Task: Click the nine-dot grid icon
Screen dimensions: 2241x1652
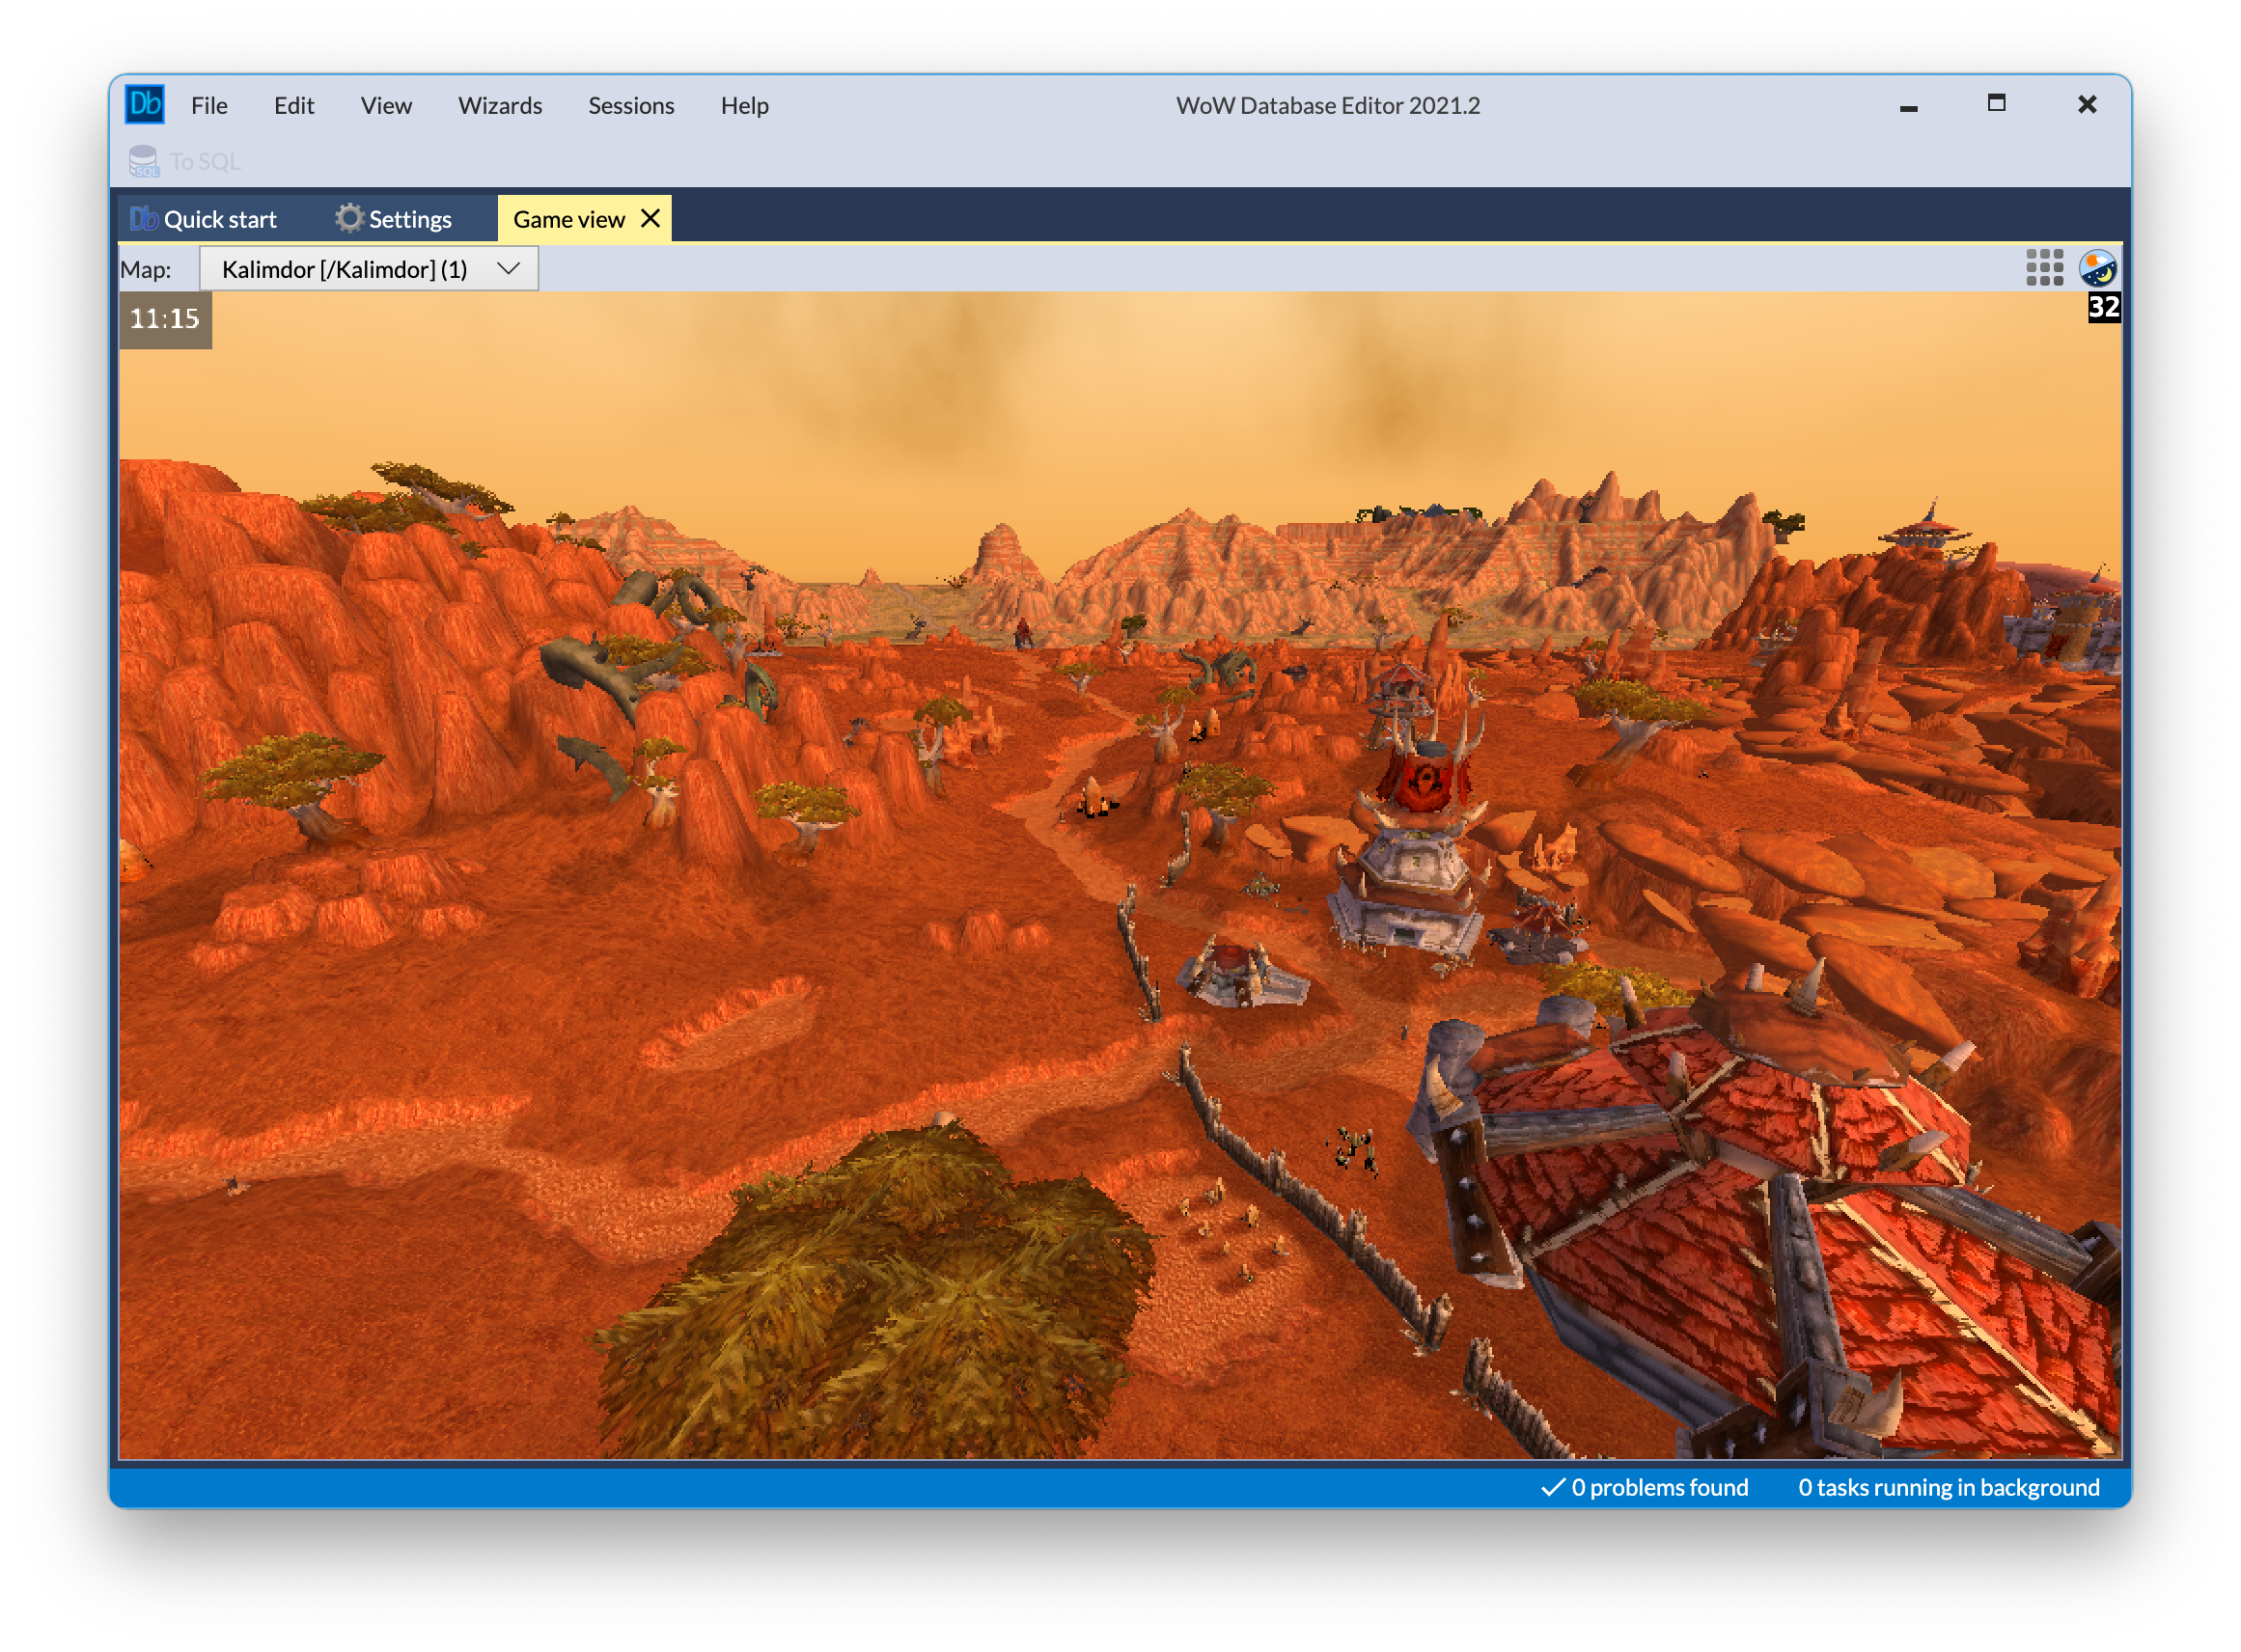Action: tap(2044, 268)
